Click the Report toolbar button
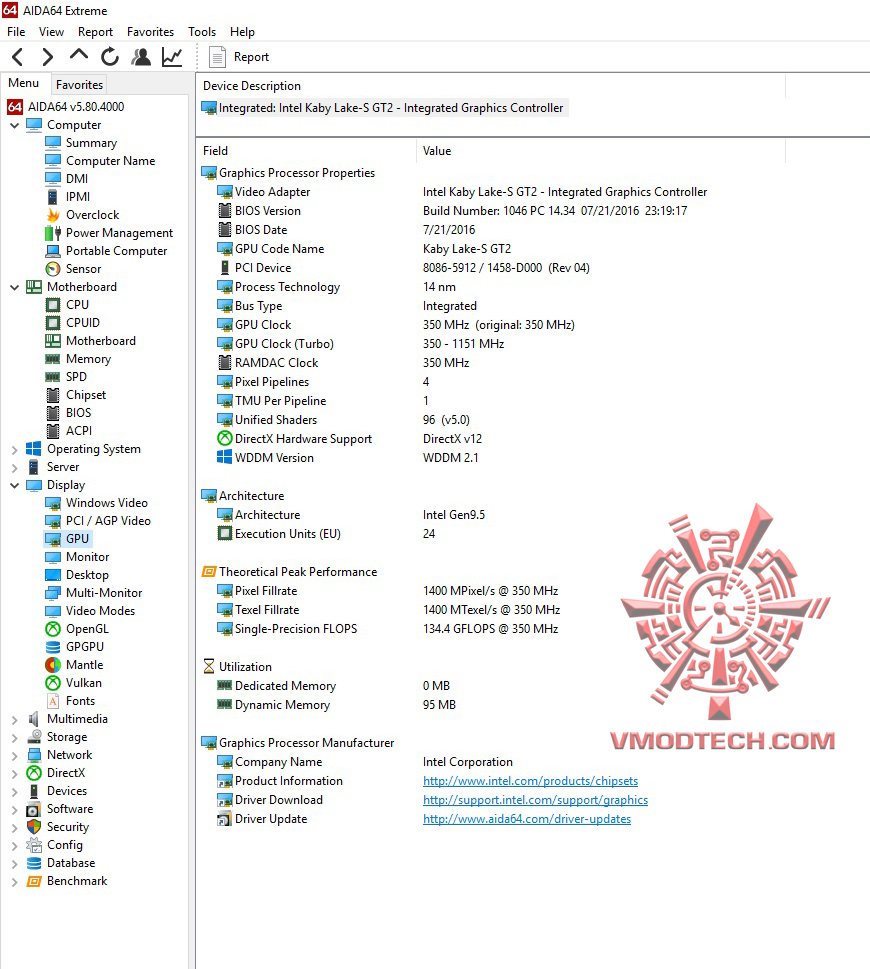 (x=240, y=57)
